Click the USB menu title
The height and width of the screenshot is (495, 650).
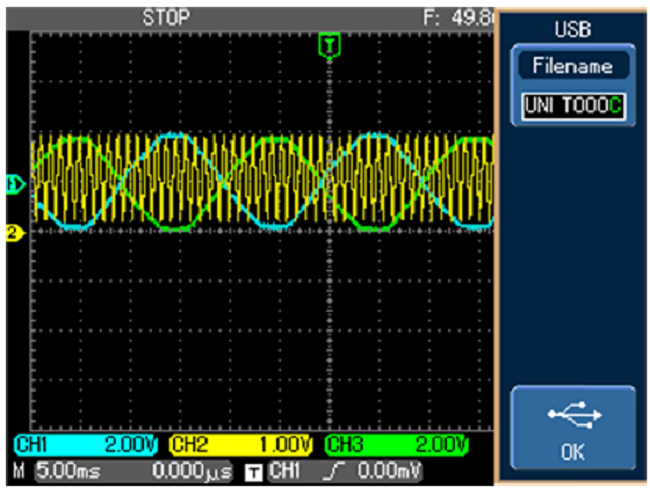(x=571, y=30)
